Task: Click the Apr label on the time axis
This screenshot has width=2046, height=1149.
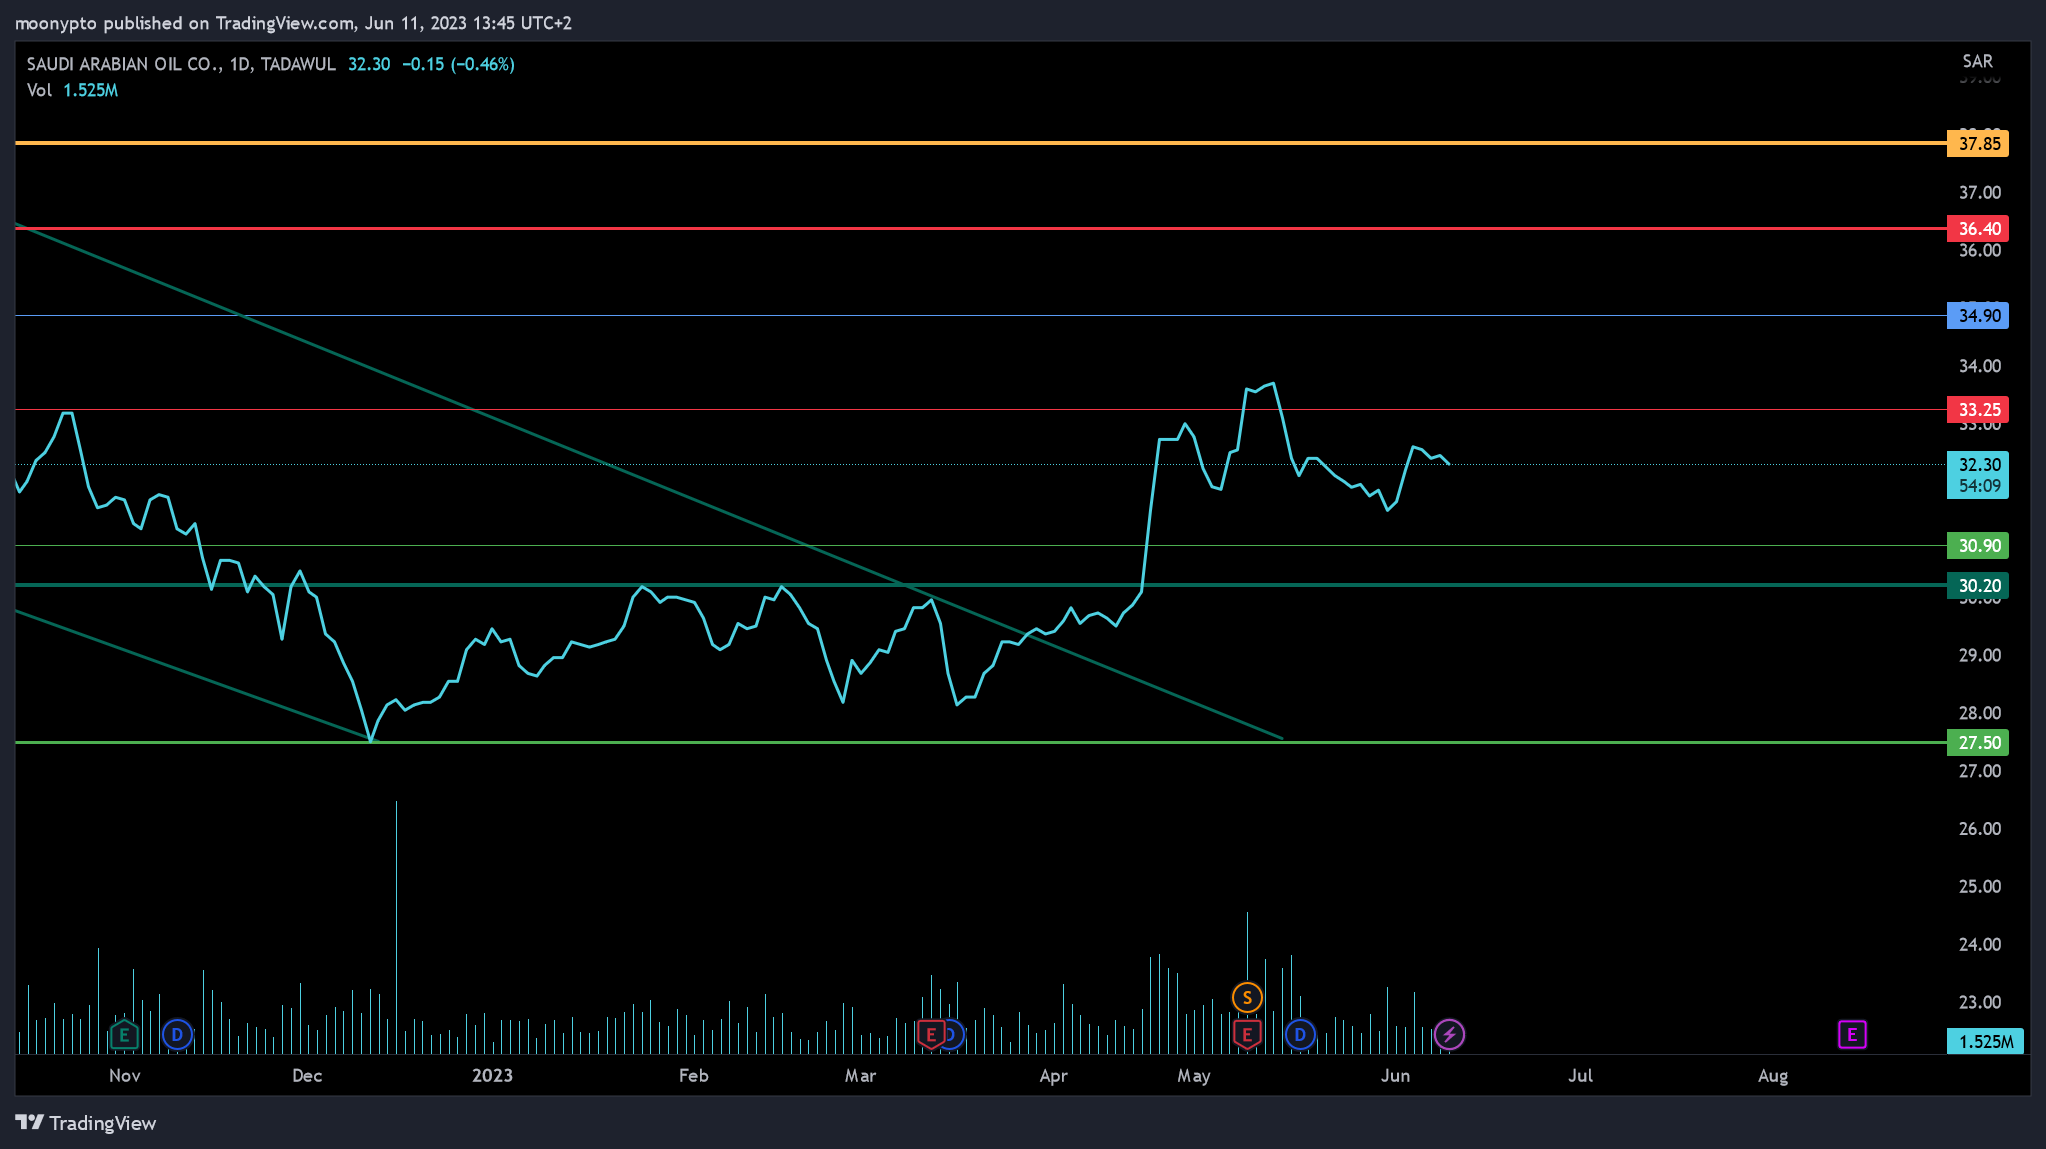Action: [1053, 1076]
